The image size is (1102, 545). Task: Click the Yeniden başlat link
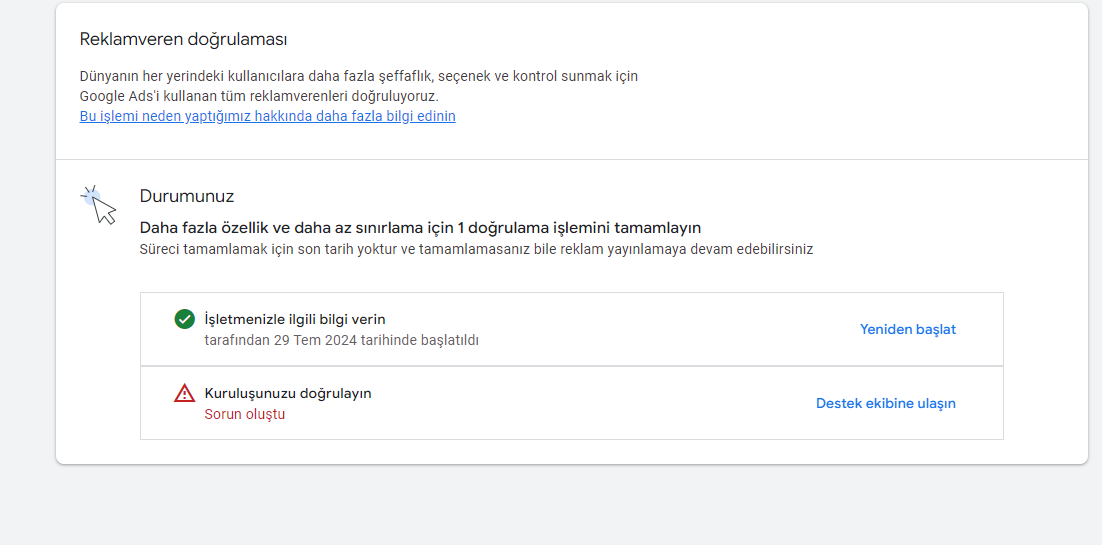(908, 329)
